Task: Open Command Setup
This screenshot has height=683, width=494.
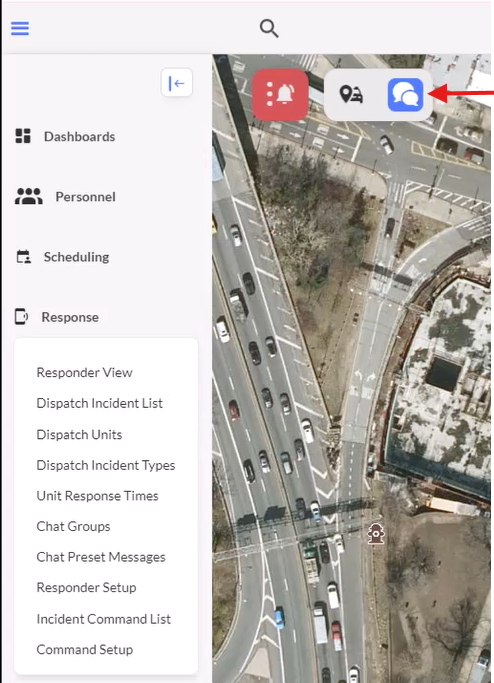Action: [85, 649]
